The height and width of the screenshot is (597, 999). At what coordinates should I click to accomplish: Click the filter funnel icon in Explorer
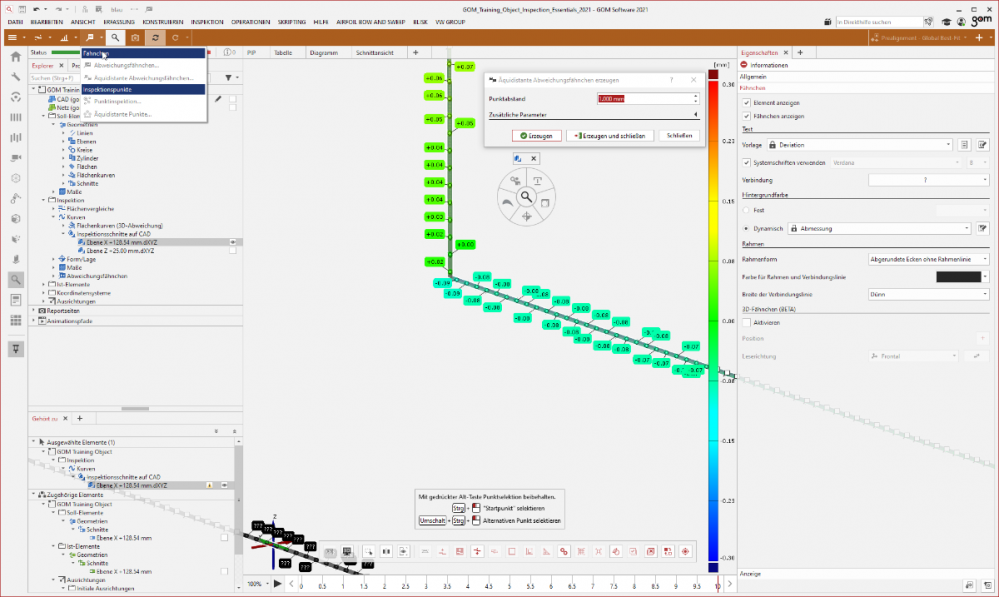[x=228, y=78]
